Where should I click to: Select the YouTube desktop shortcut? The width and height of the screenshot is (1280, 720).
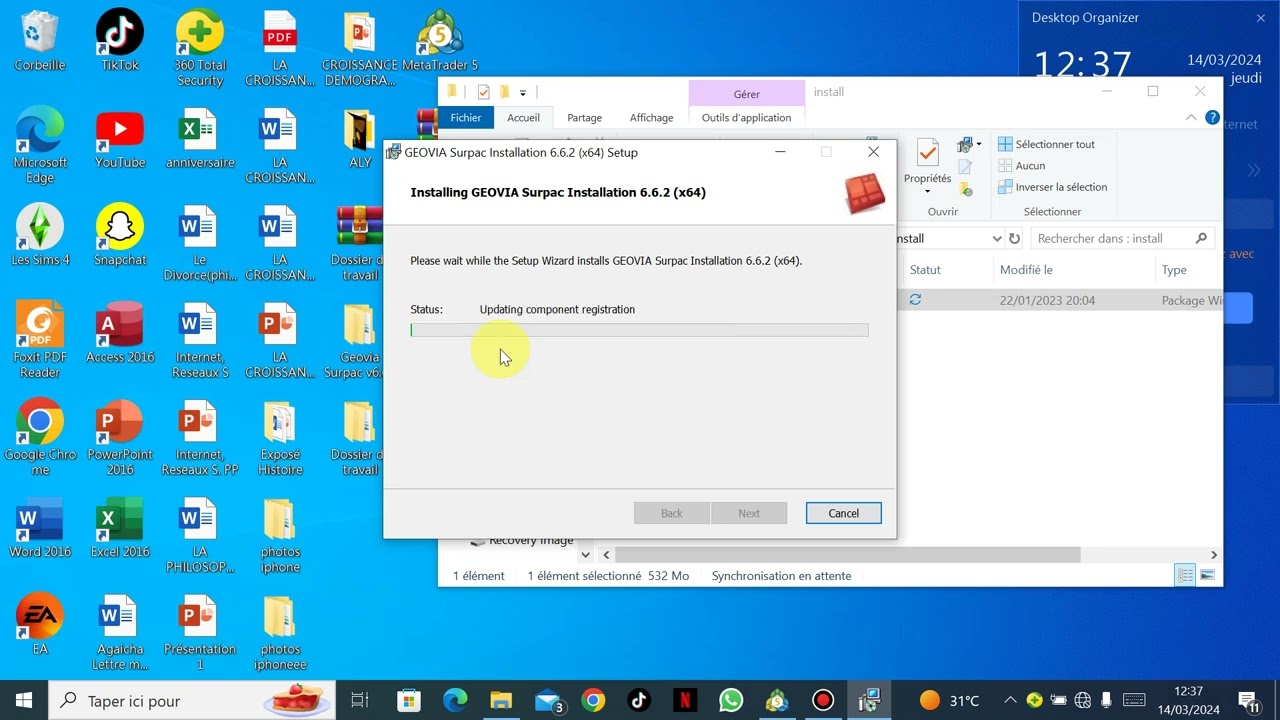(x=120, y=140)
